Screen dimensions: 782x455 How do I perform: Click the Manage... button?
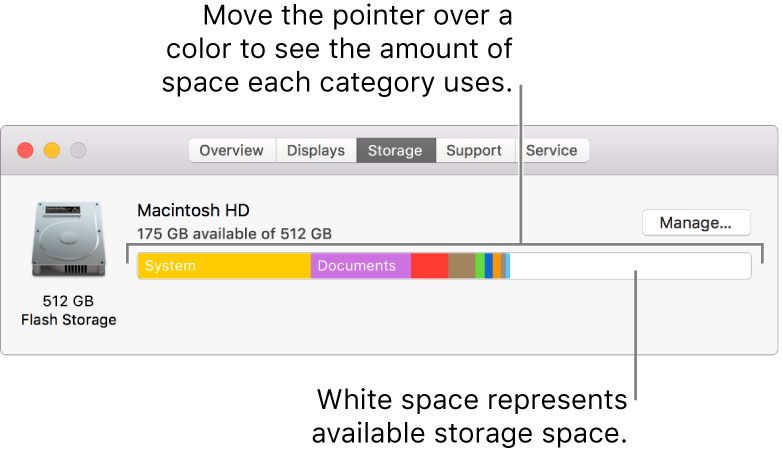pyautogui.click(x=696, y=222)
